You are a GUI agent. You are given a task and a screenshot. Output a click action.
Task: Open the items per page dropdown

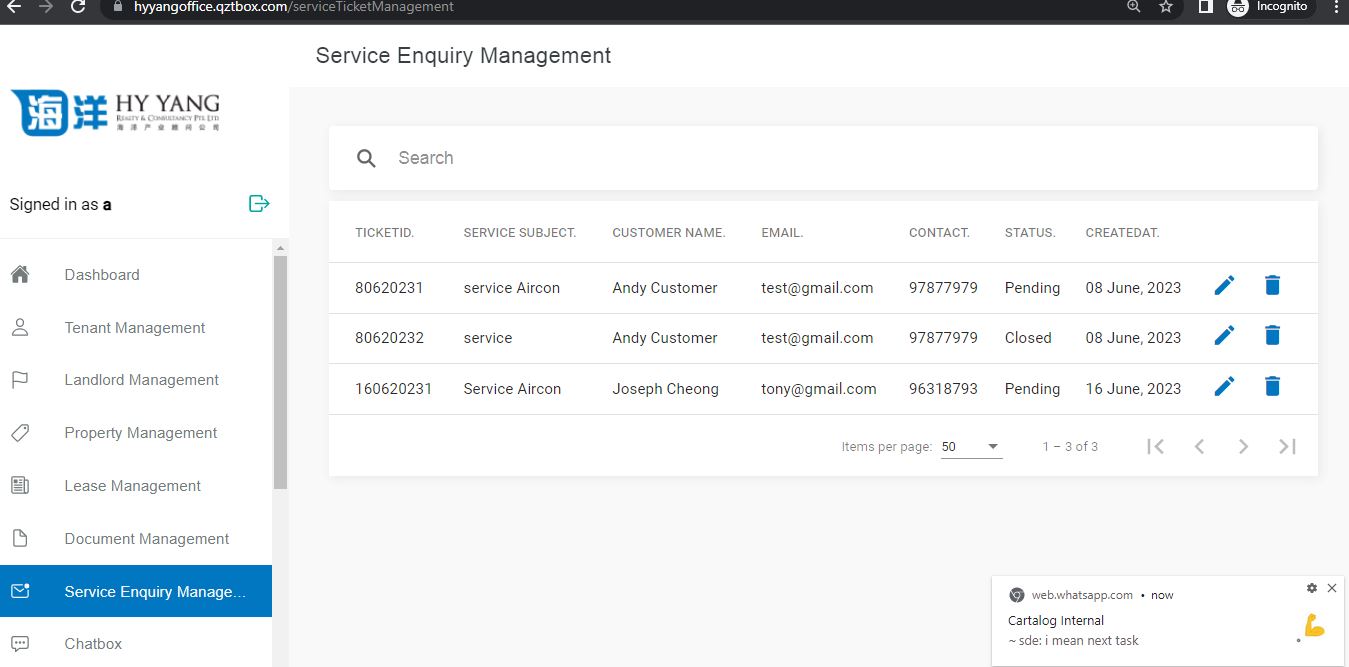970,447
